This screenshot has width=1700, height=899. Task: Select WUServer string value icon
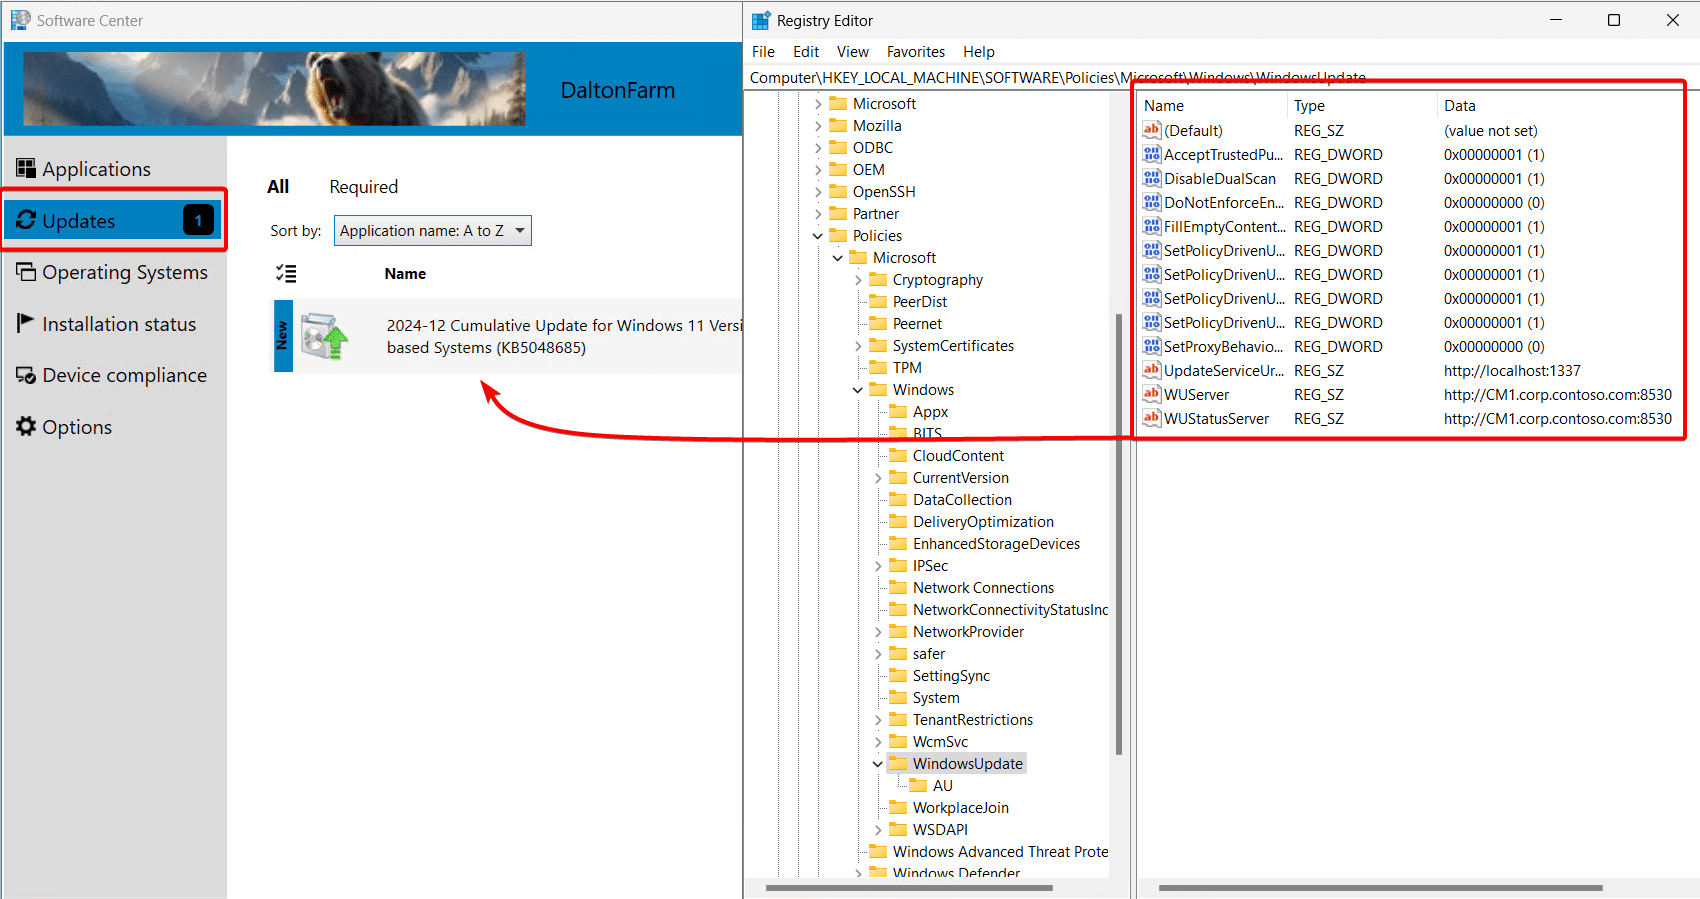(x=1152, y=394)
